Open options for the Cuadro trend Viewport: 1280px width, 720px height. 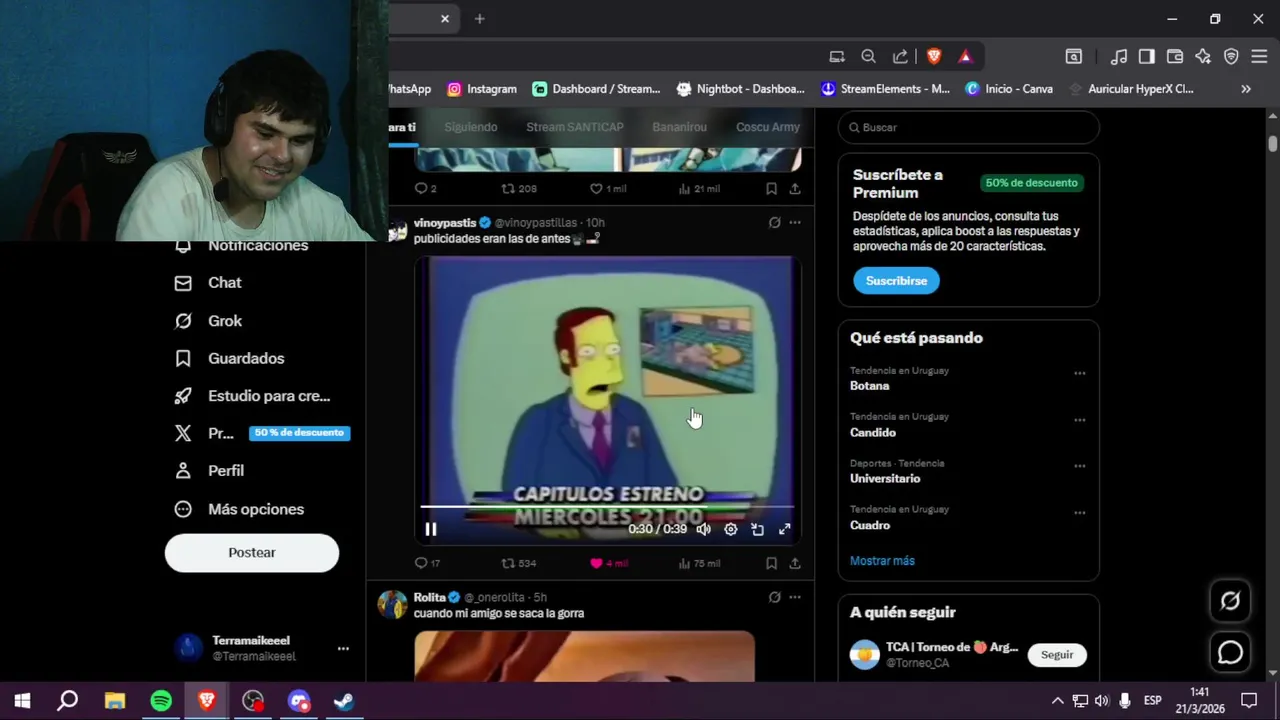click(x=1080, y=513)
